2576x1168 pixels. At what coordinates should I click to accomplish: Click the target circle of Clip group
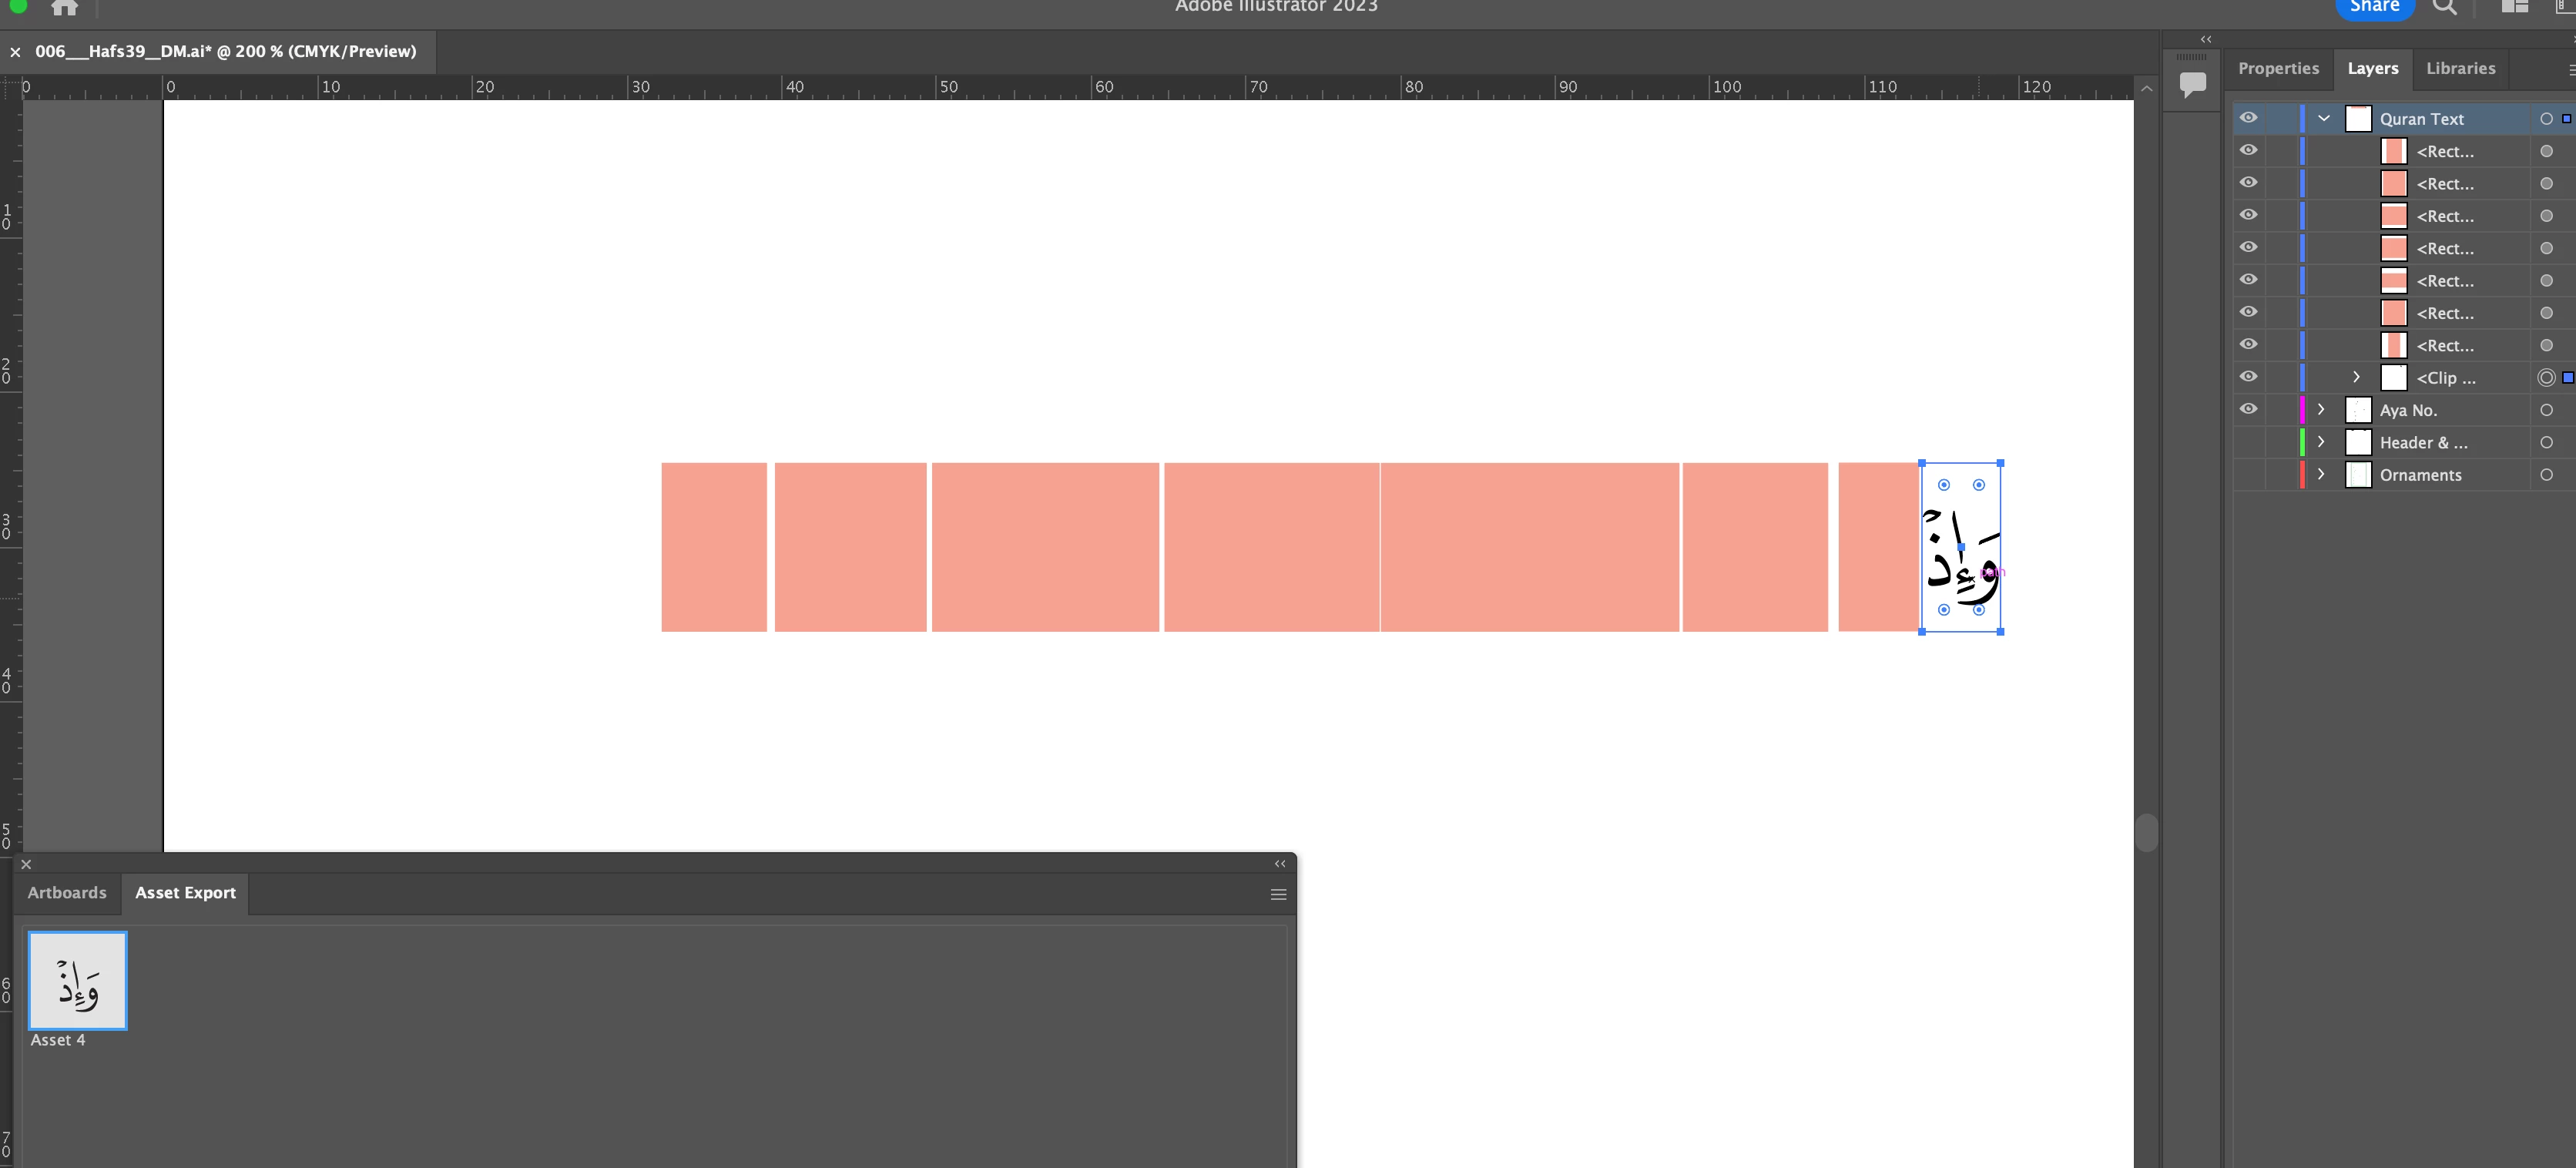pos(2546,378)
